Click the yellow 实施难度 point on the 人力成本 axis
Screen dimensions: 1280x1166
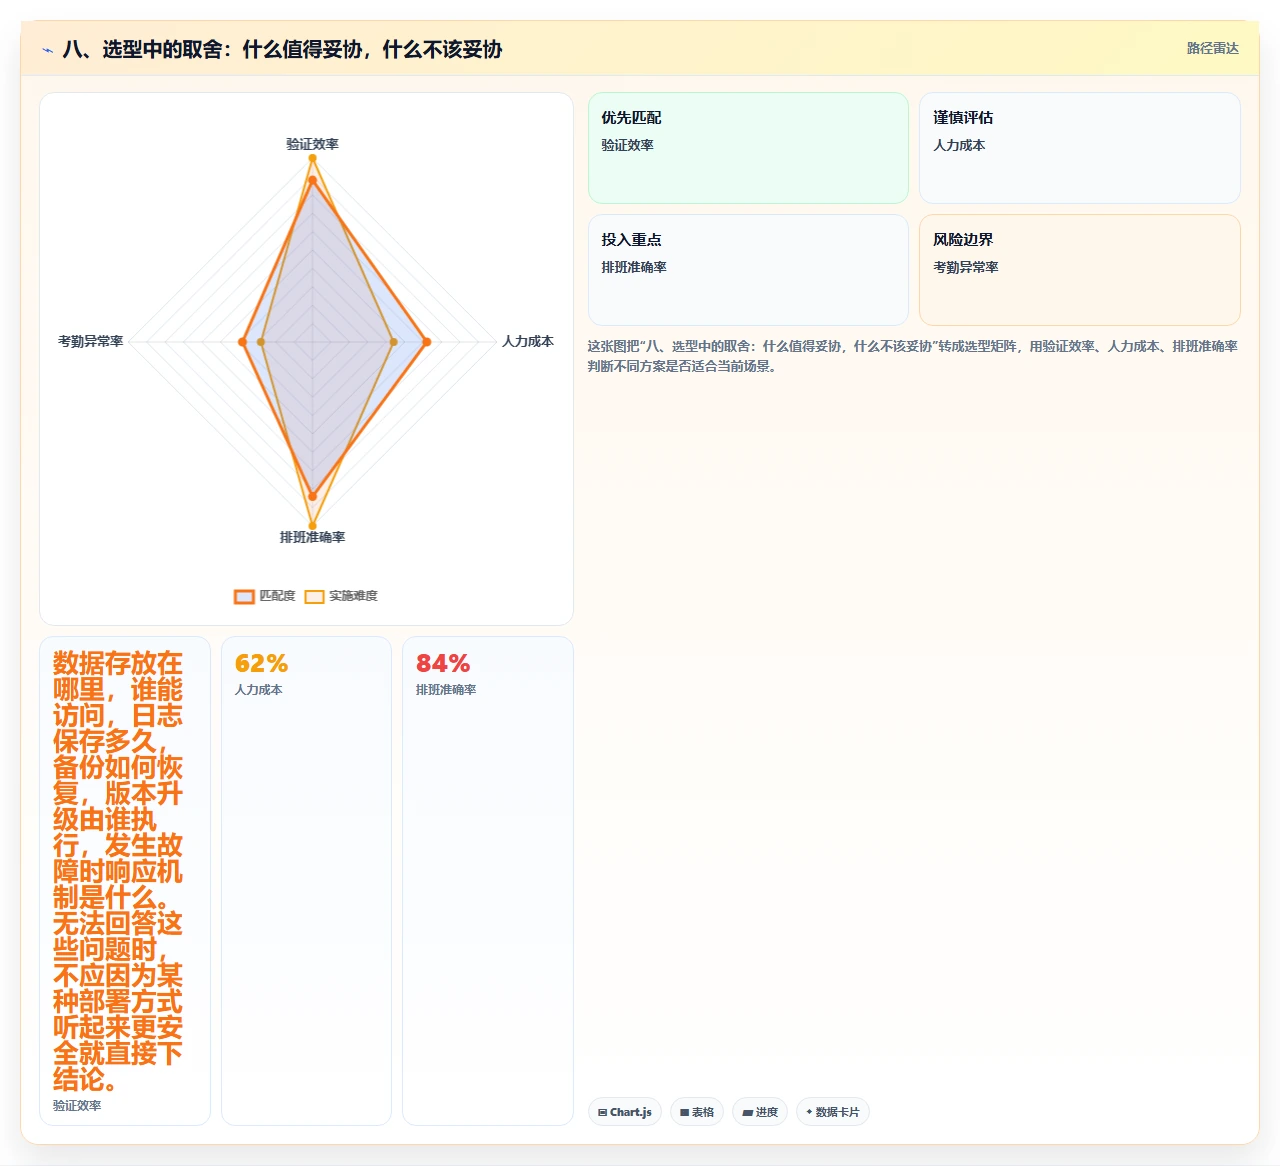[393, 342]
